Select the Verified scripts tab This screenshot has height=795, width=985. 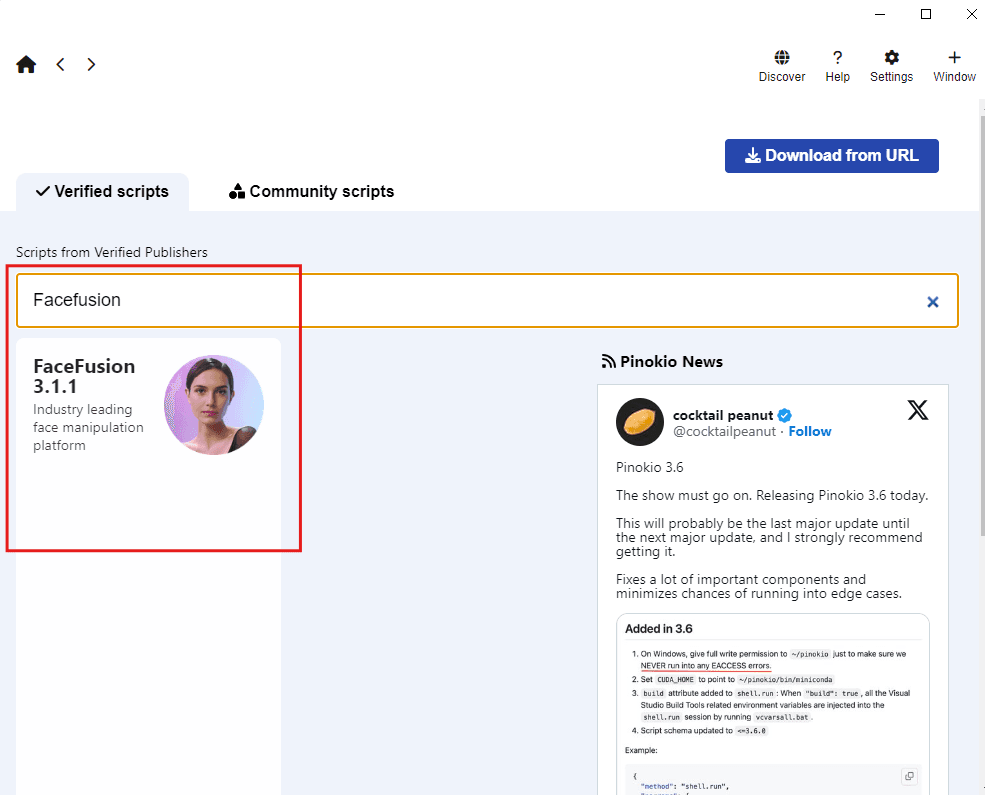coord(102,191)
